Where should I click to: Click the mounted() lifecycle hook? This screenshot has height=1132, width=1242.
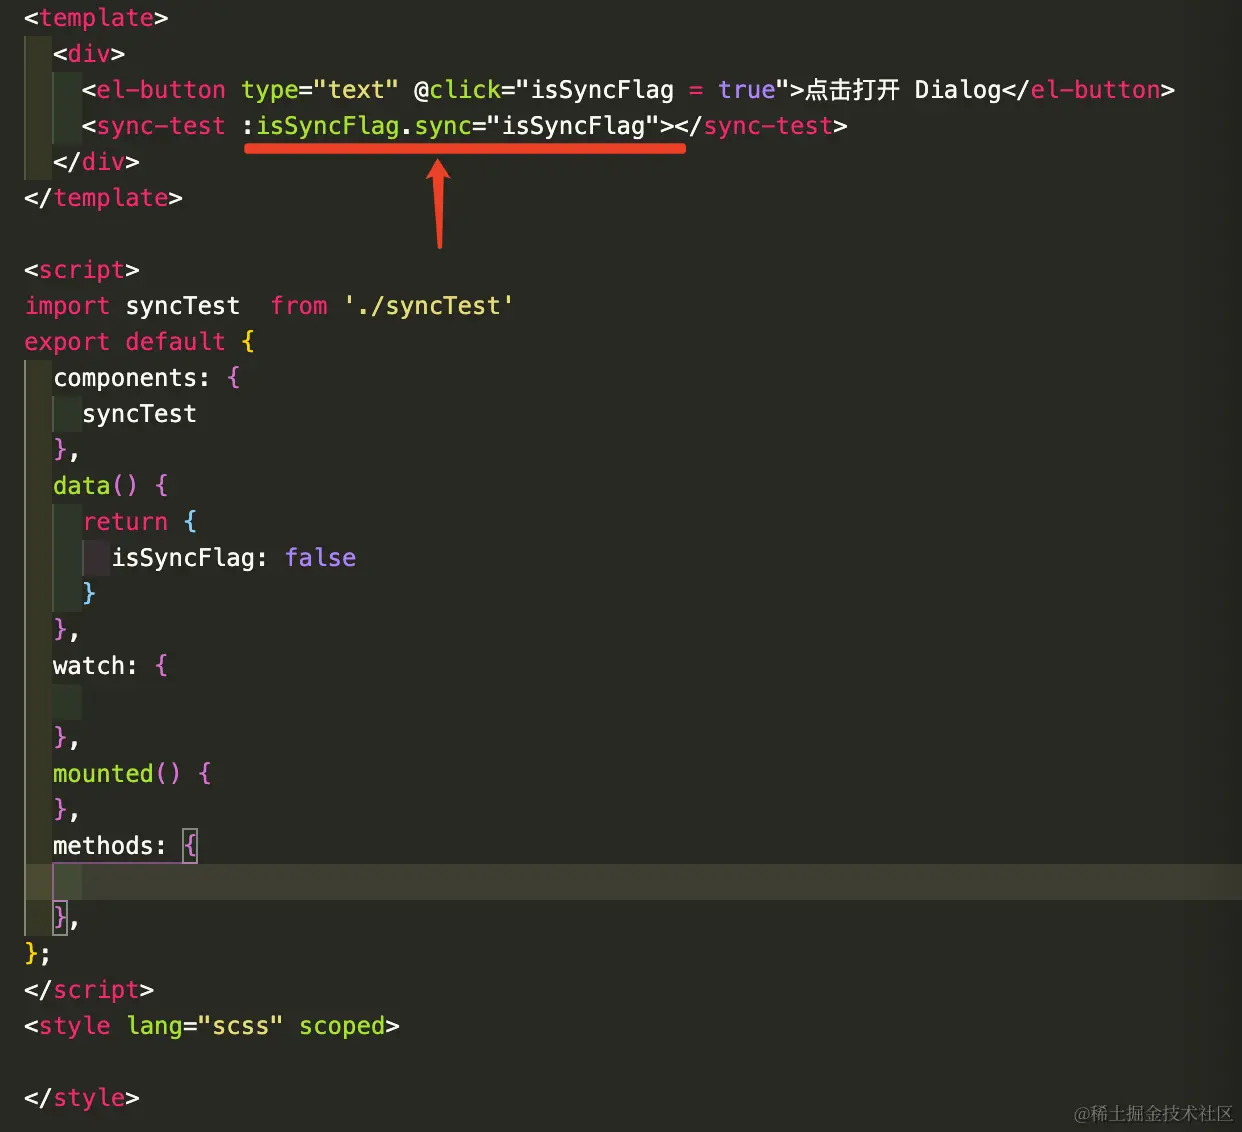[x=115, y=773]
